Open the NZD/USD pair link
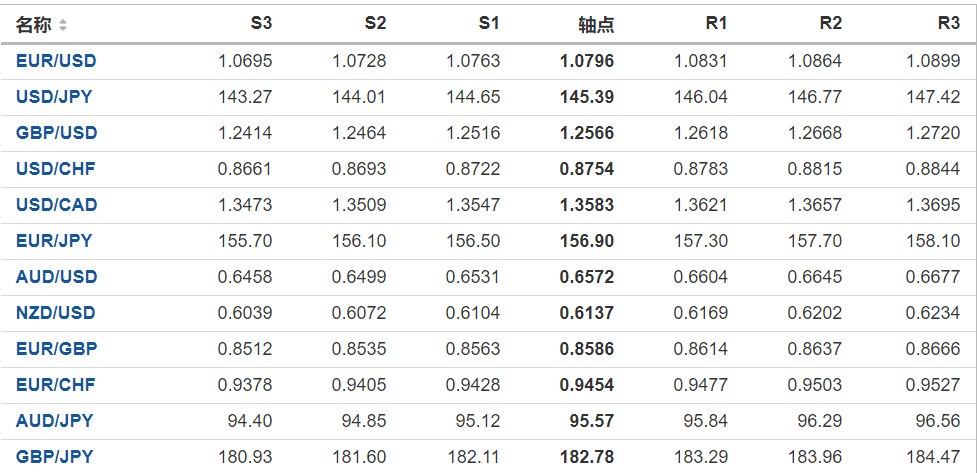 tap(56, 313)
